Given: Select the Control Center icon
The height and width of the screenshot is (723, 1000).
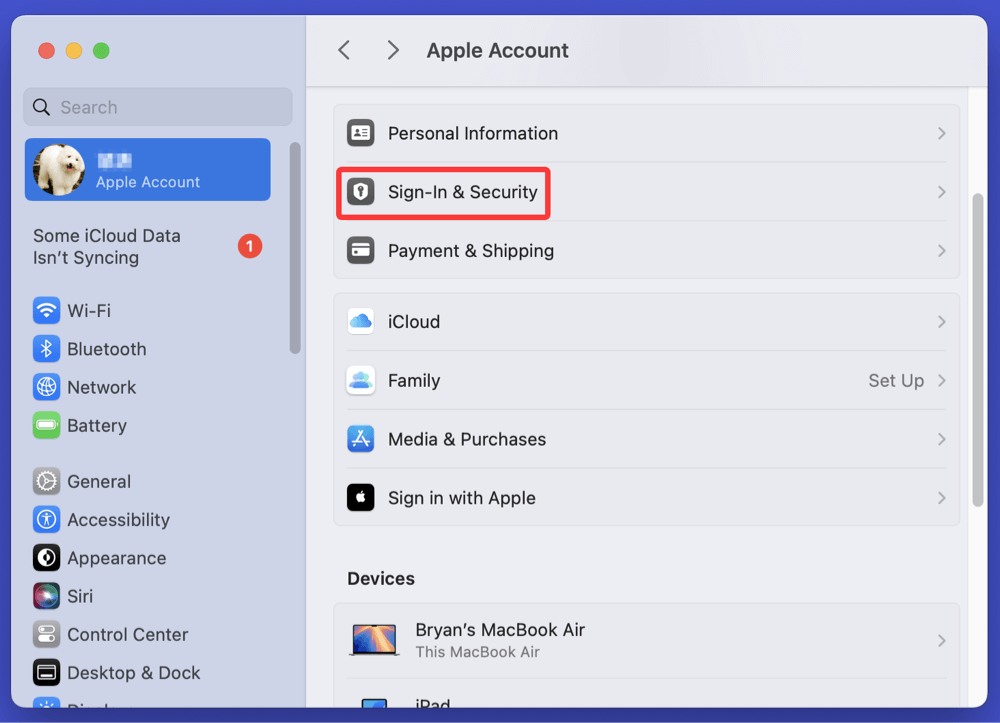Looking at the screenshot, I should click(x=46, y=634).
